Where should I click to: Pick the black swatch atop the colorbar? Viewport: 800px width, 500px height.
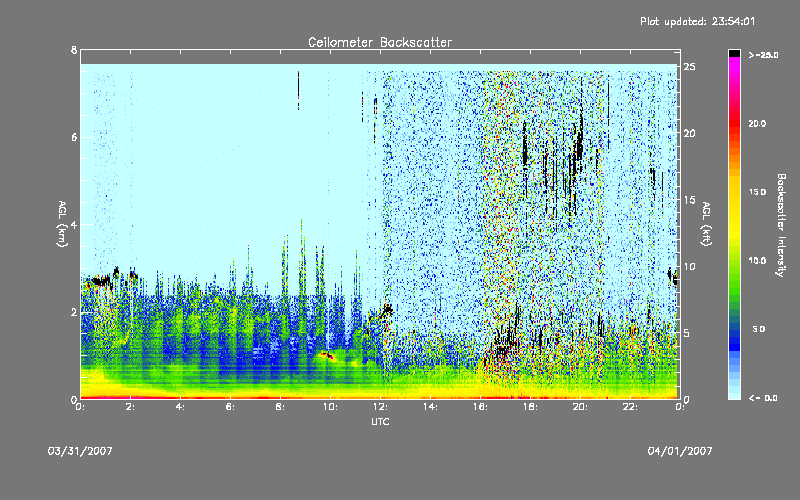coord(734,53)
